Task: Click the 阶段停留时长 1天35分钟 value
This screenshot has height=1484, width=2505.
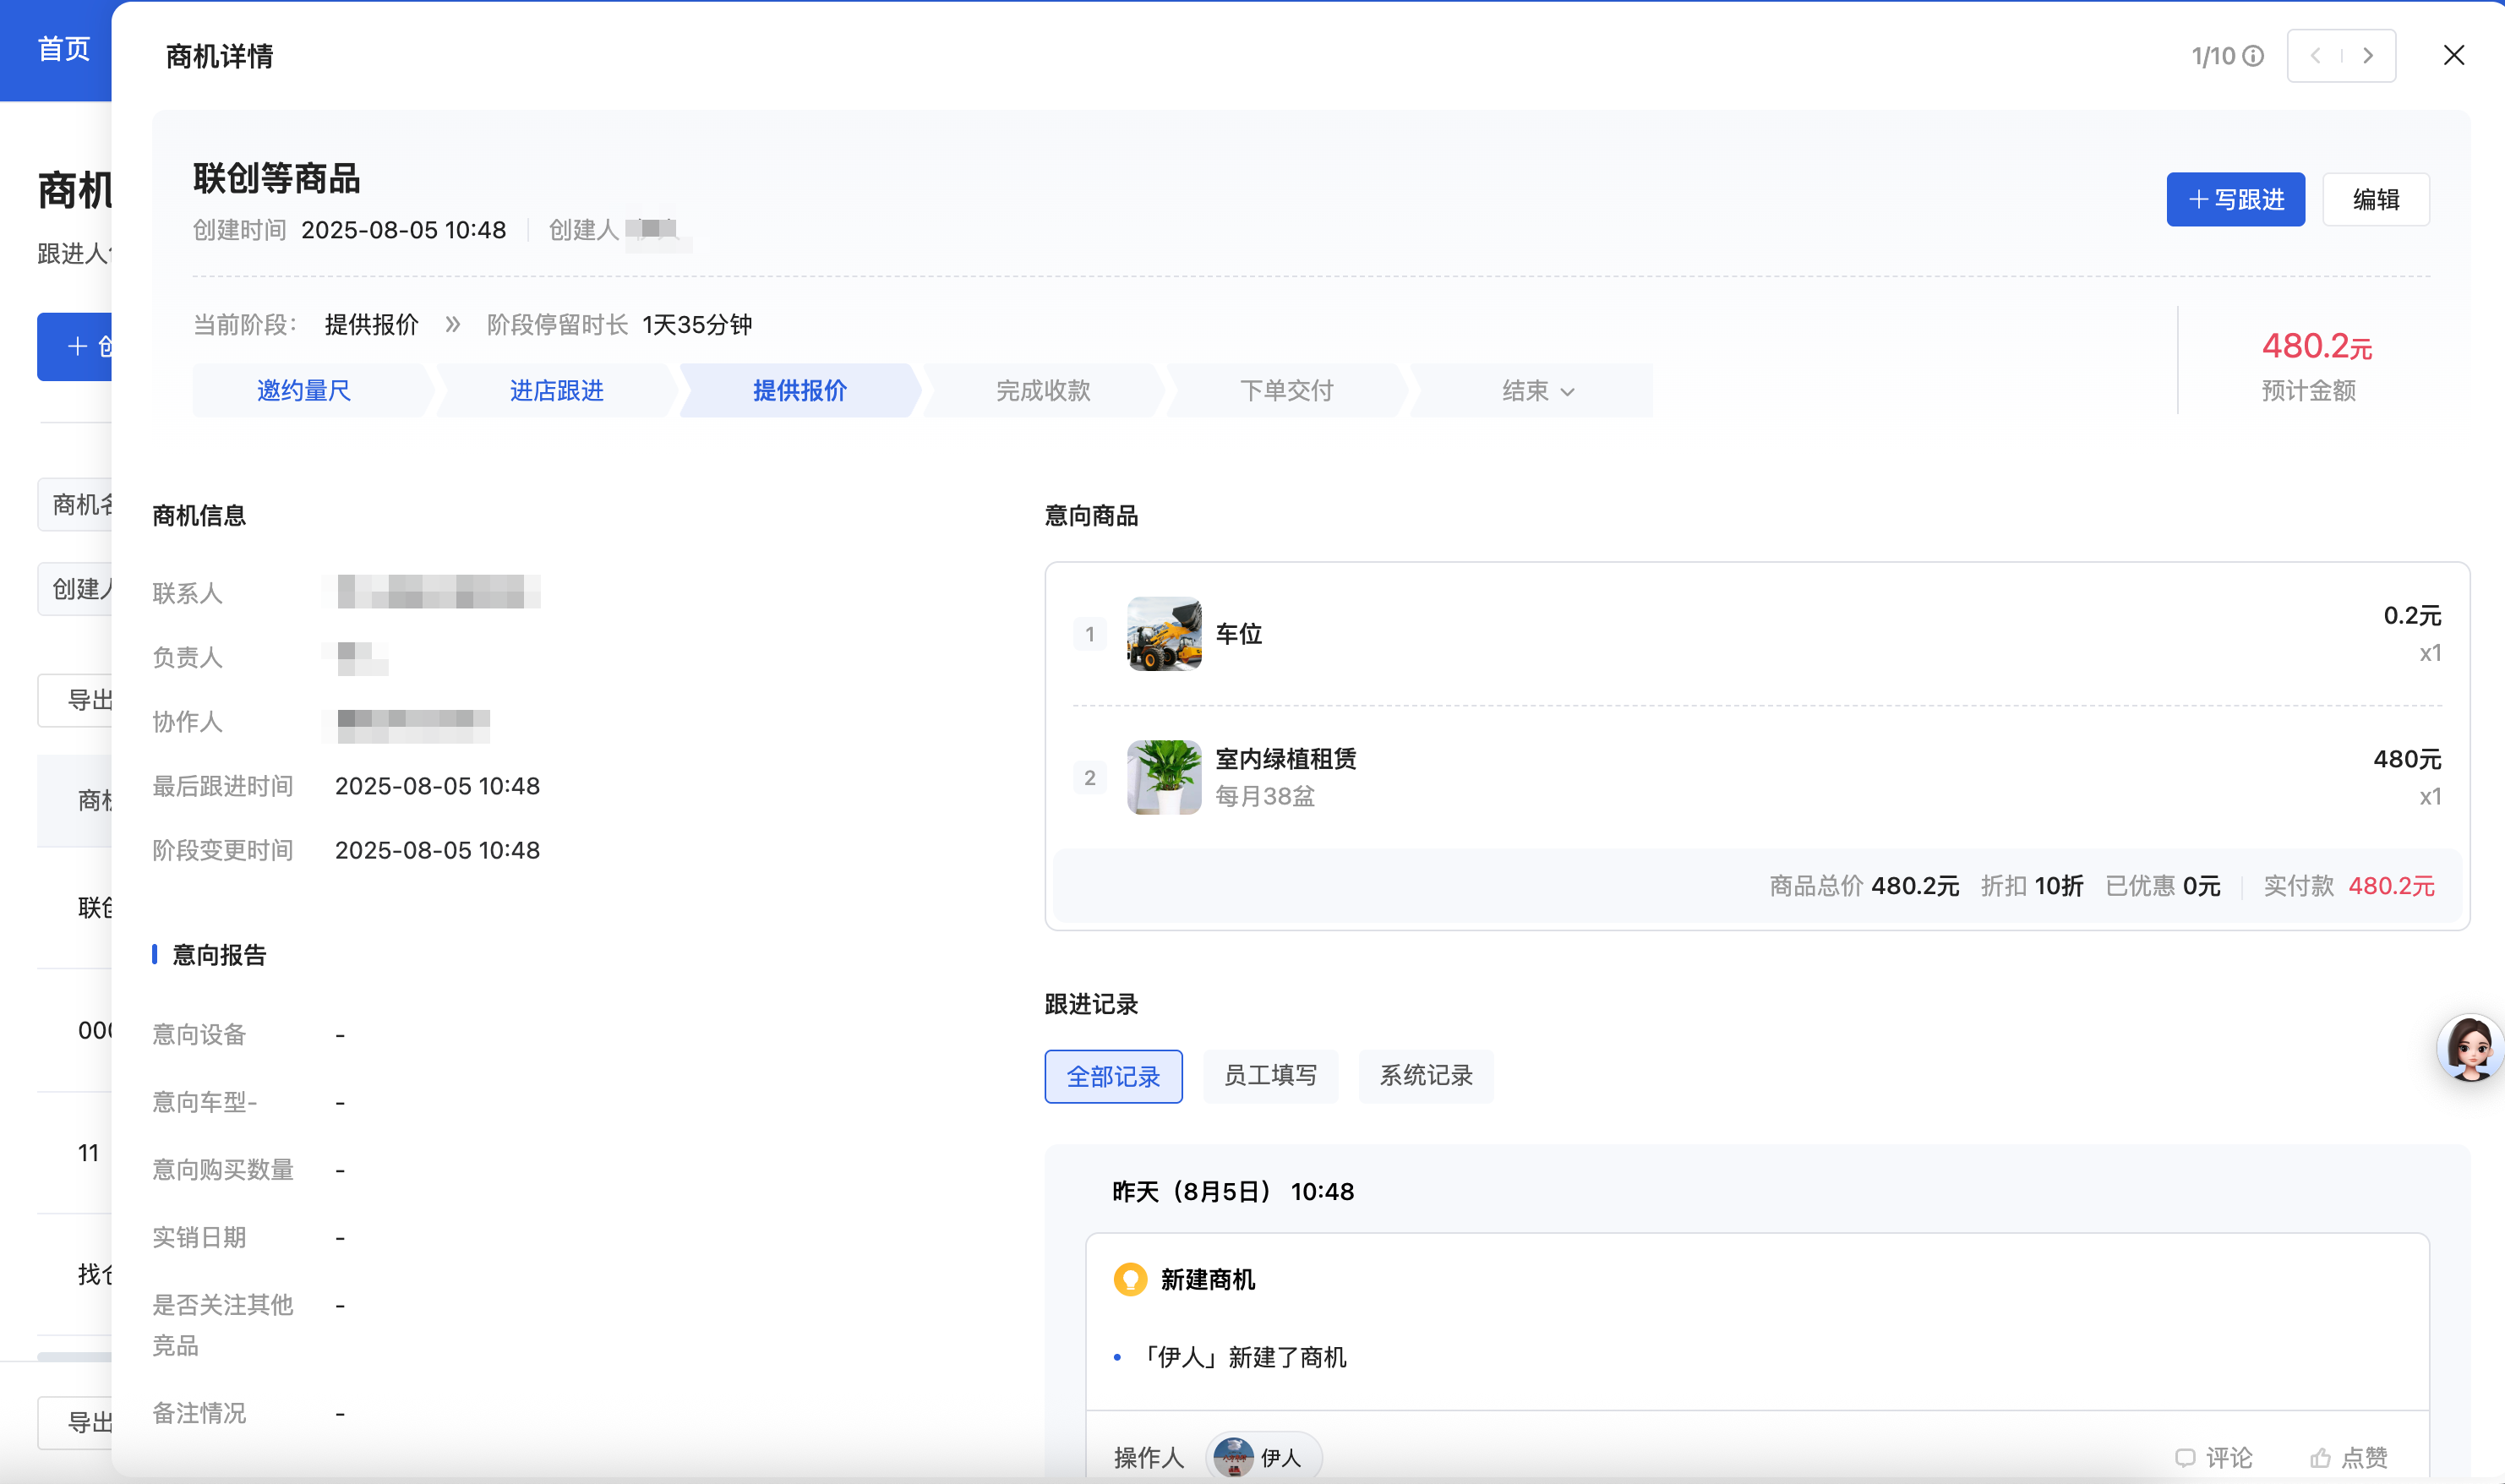Action: tap(697, 324)
